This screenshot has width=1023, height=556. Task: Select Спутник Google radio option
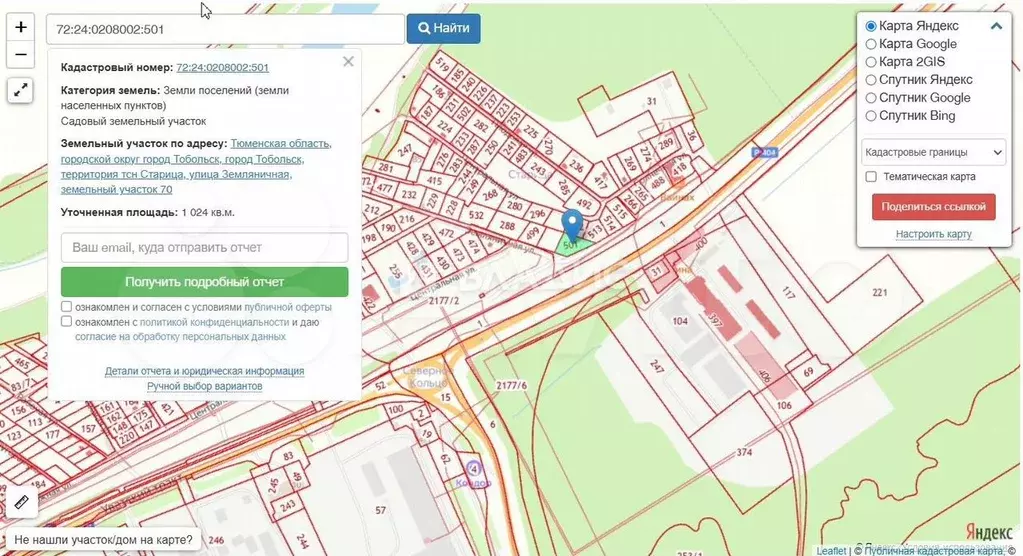871,98
